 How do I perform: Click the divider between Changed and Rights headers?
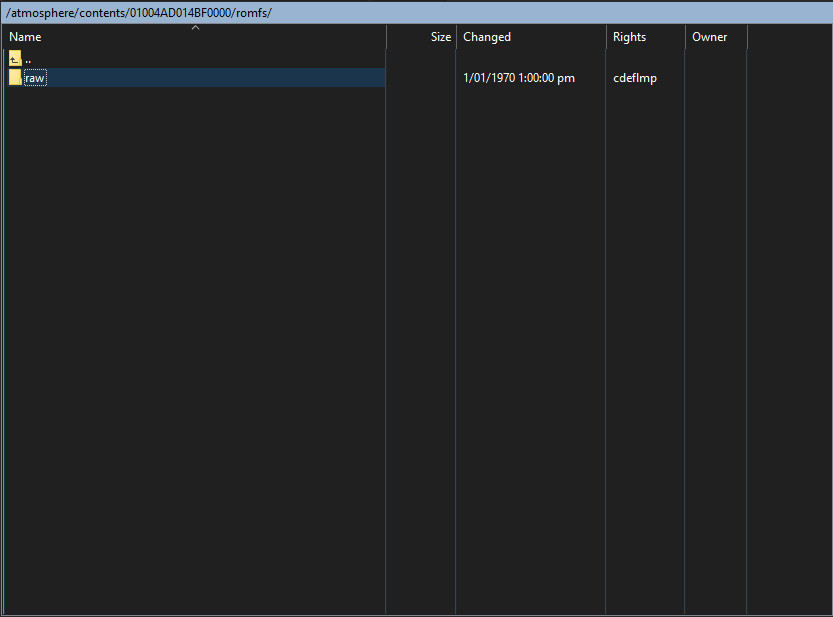tap(606, 37)
